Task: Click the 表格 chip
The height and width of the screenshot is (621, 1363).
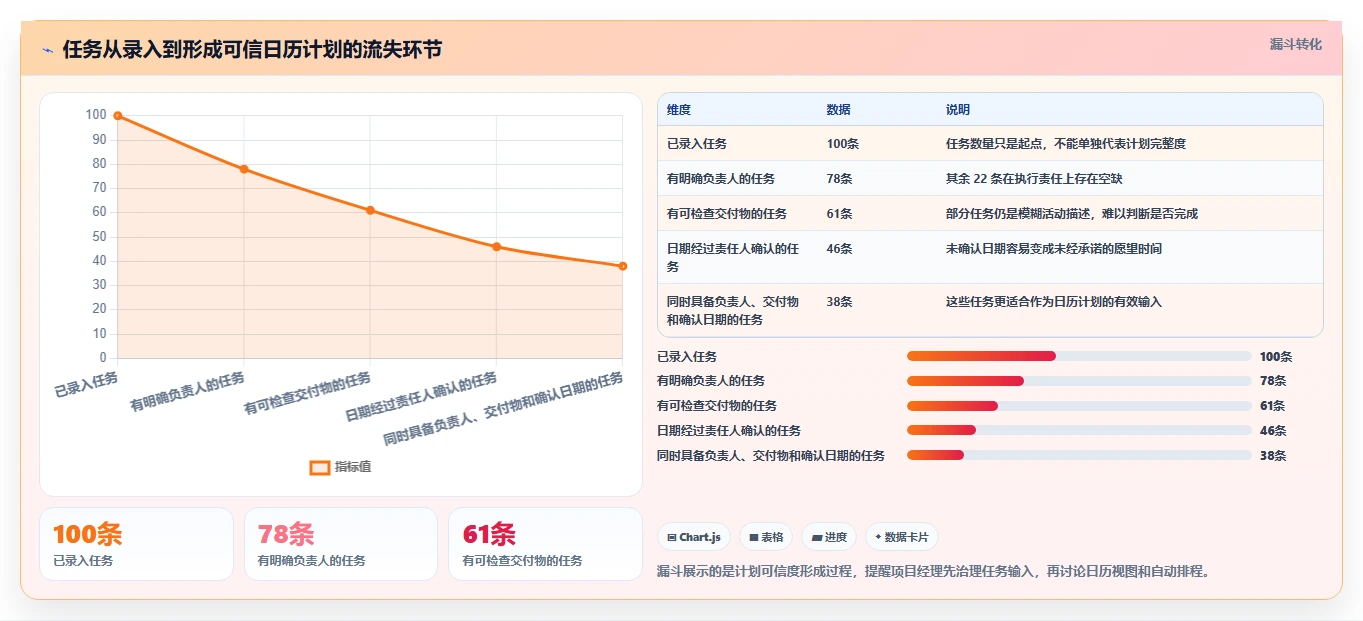Action: point(766,537)
